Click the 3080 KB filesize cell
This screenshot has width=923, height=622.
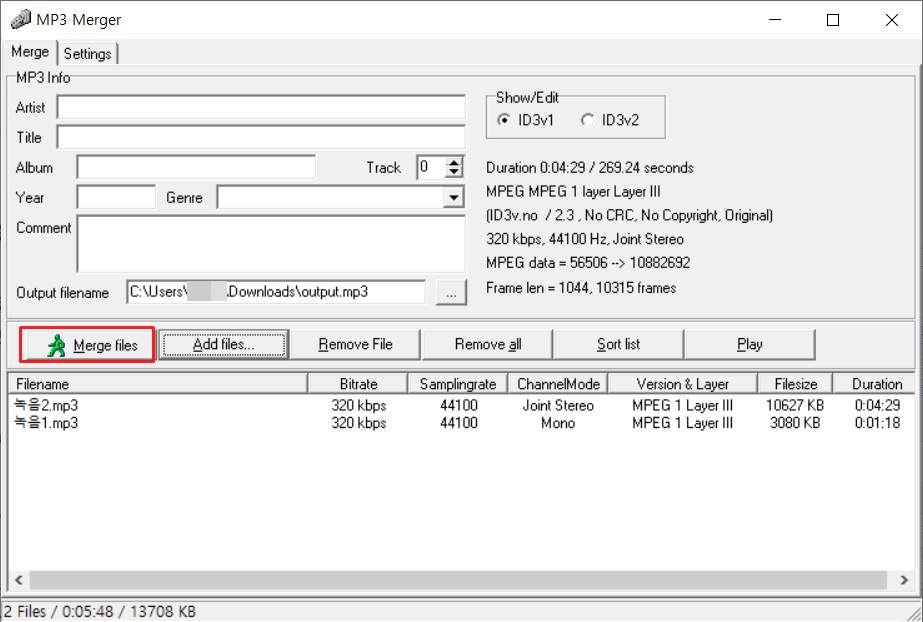click(x=795, y=423)
